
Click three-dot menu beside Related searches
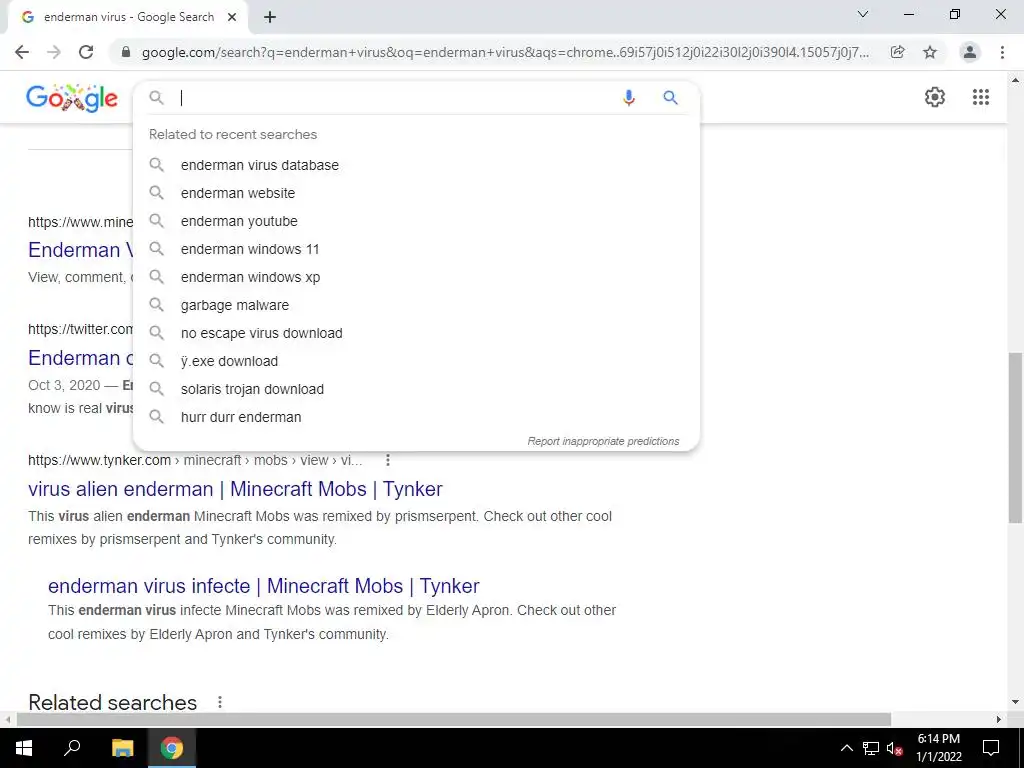point(219,702)
